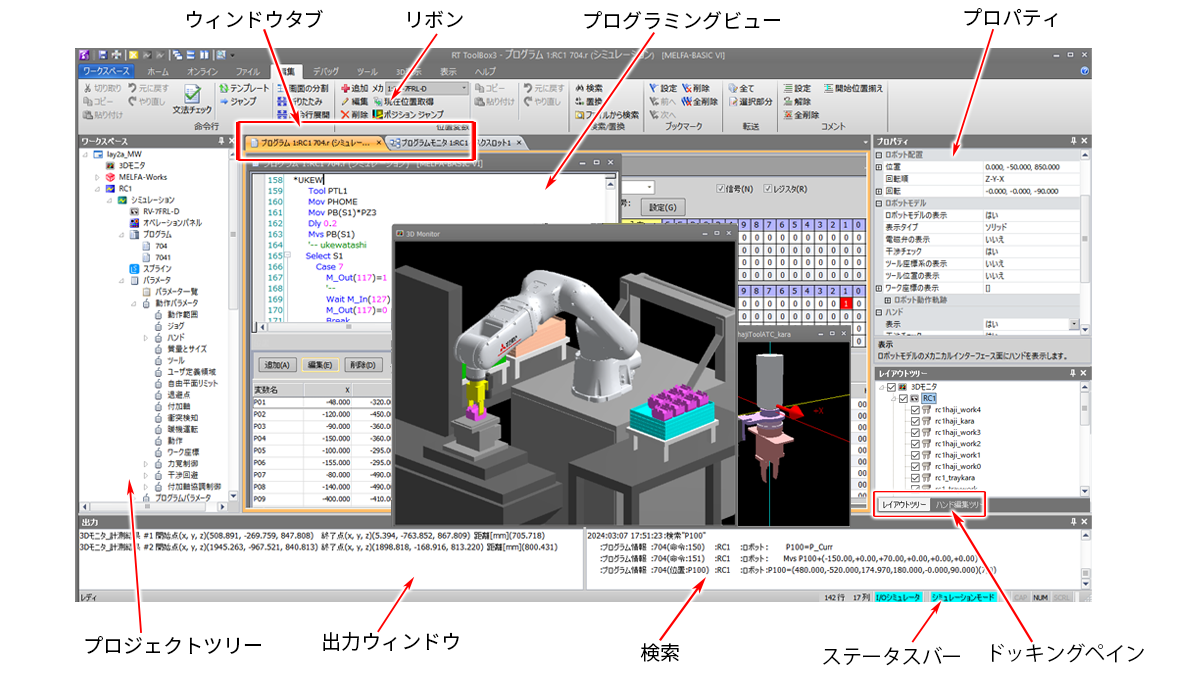The width and height of the screenshot is (1200, 680).
Task: Click 3Dモニタ icon in workspace tree
Action: pyautogui.click(x=110, y=165)
